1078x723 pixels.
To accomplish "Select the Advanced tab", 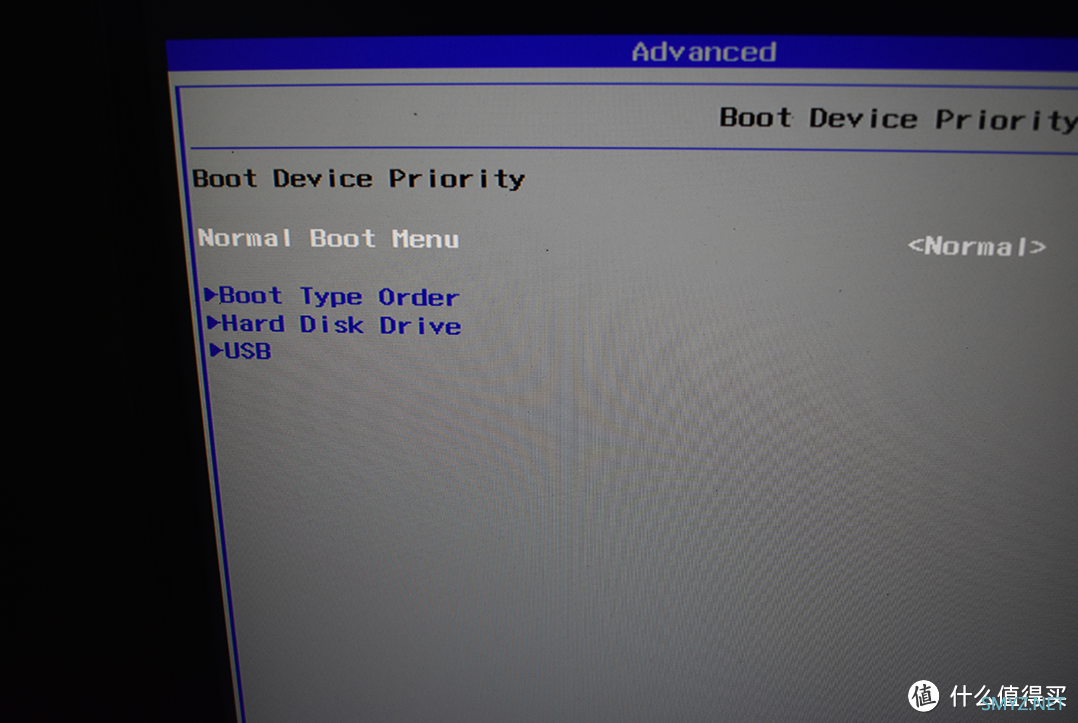I will coord(704,52).
